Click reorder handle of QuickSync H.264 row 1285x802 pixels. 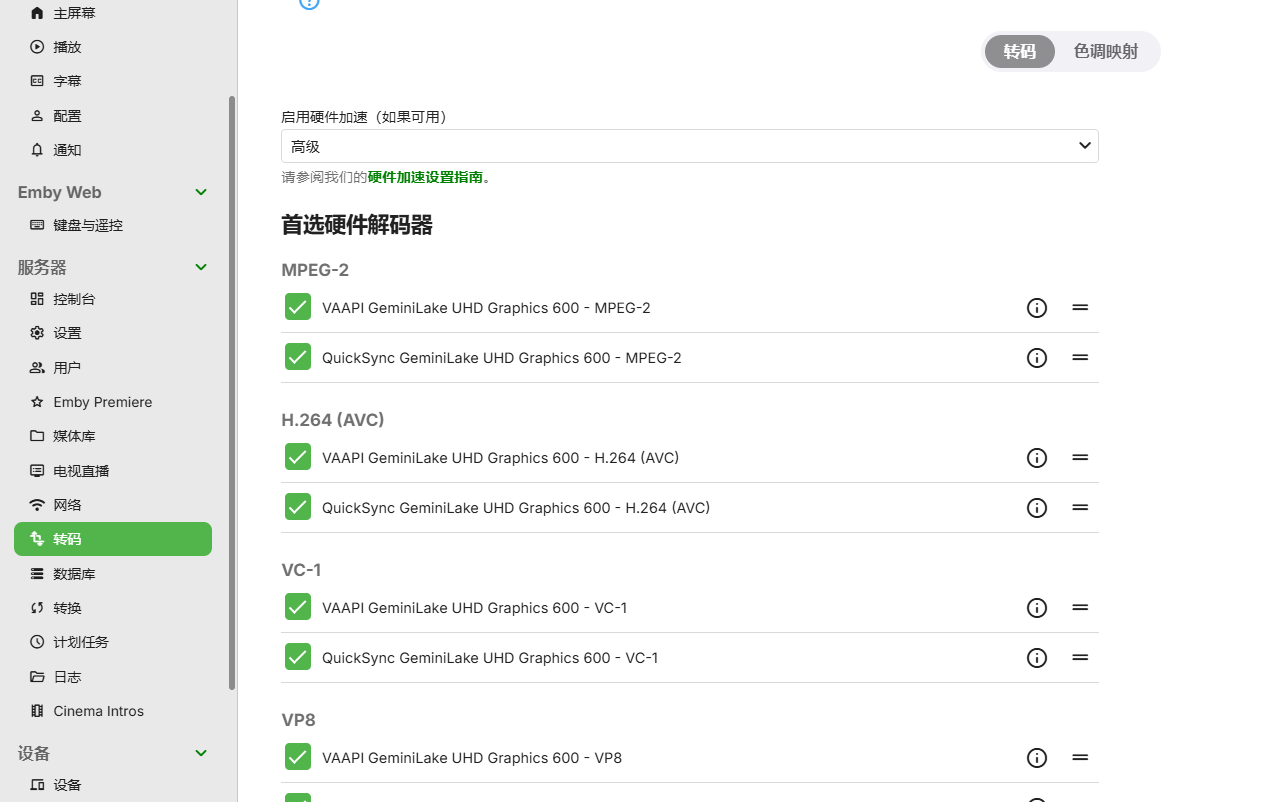click(1080, 508)
